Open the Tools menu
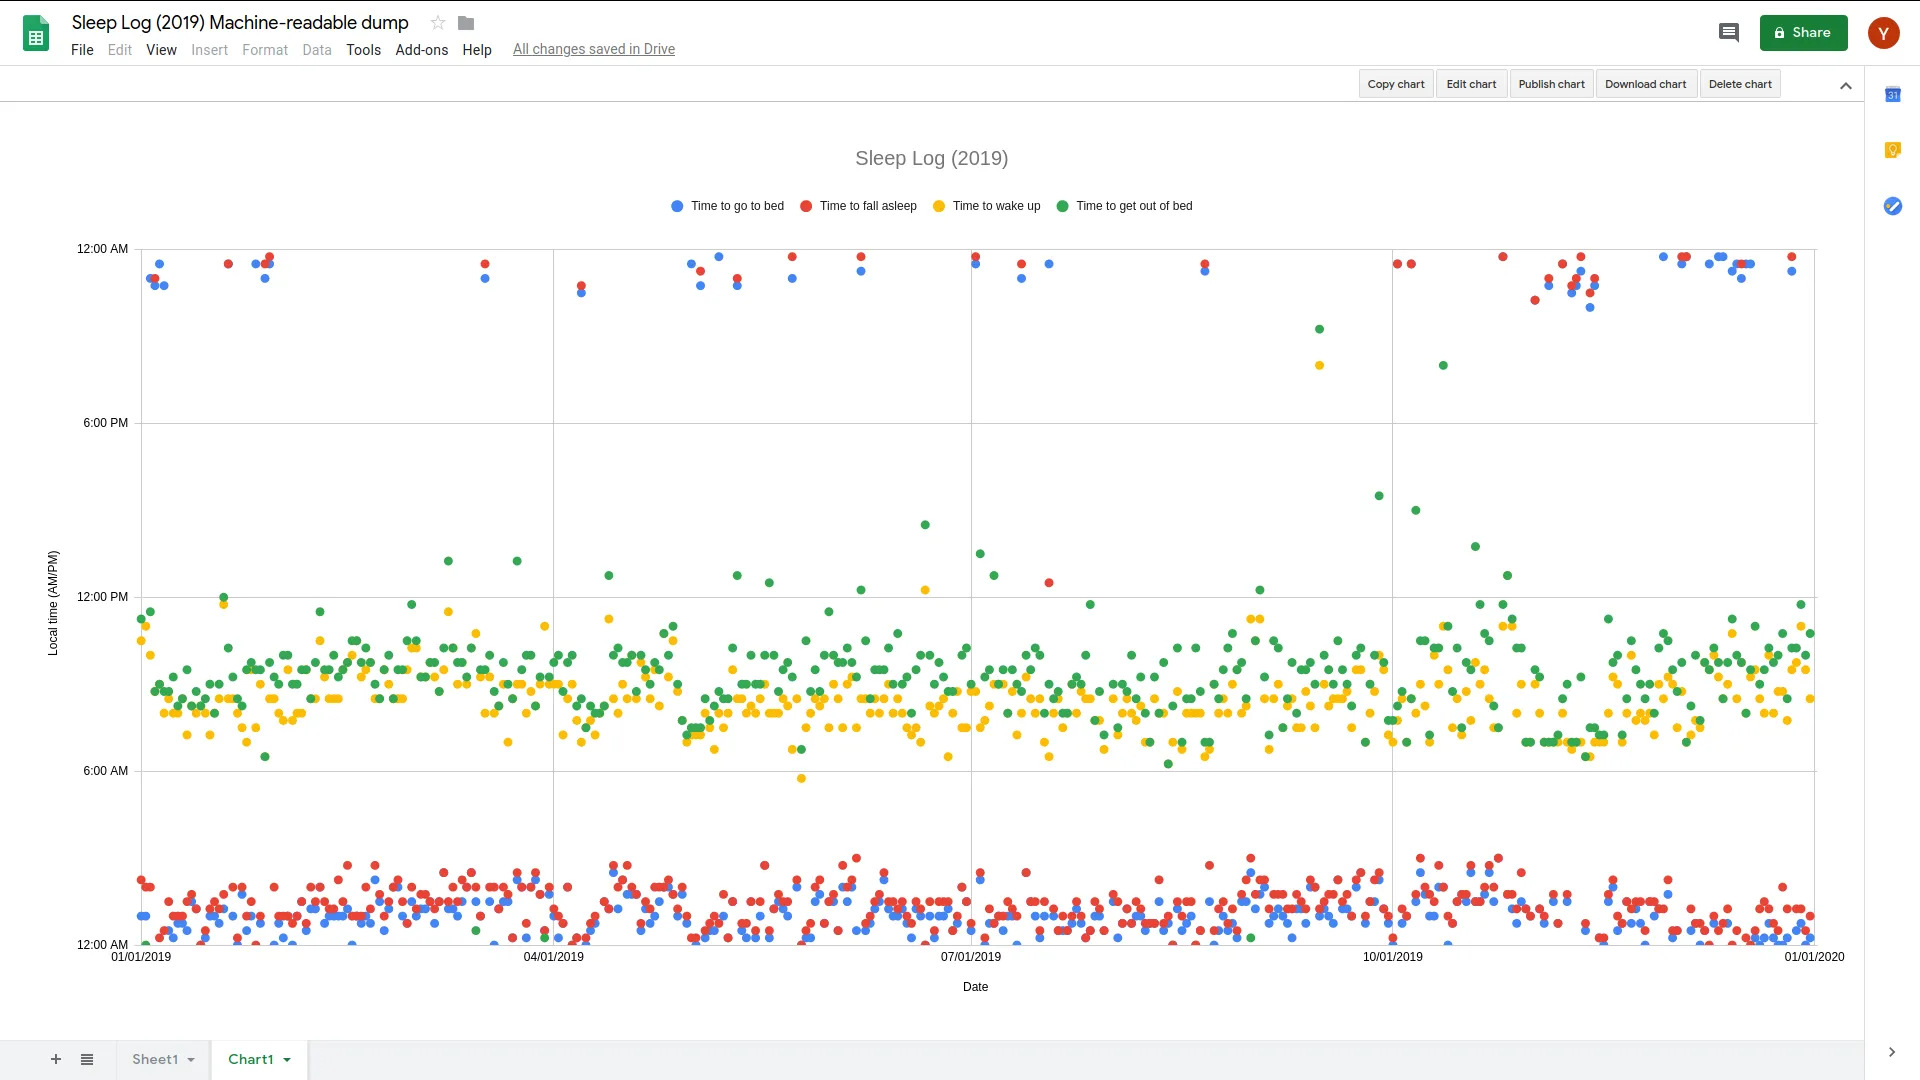This screenshot has height=1080, width=1920. 363,50
